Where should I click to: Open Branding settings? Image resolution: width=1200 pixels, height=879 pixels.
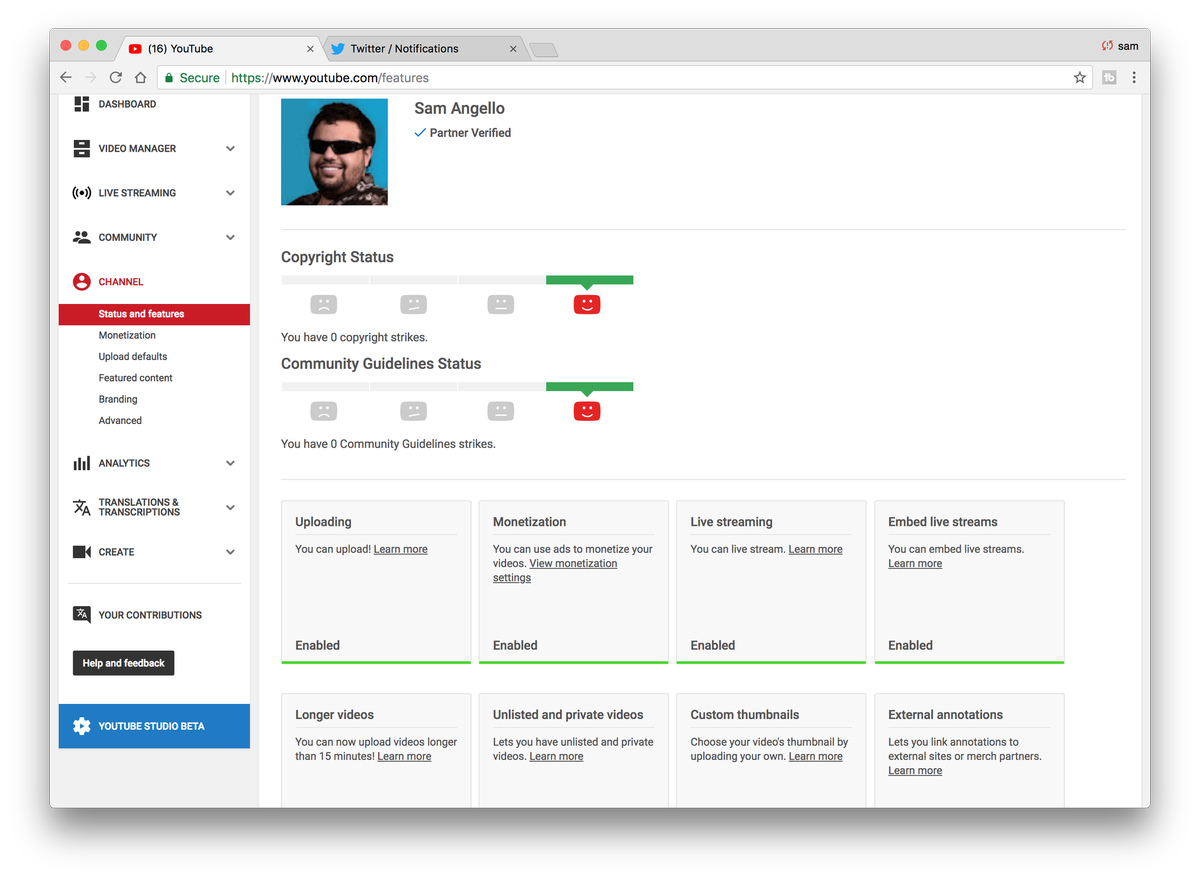tap(118, 399)
